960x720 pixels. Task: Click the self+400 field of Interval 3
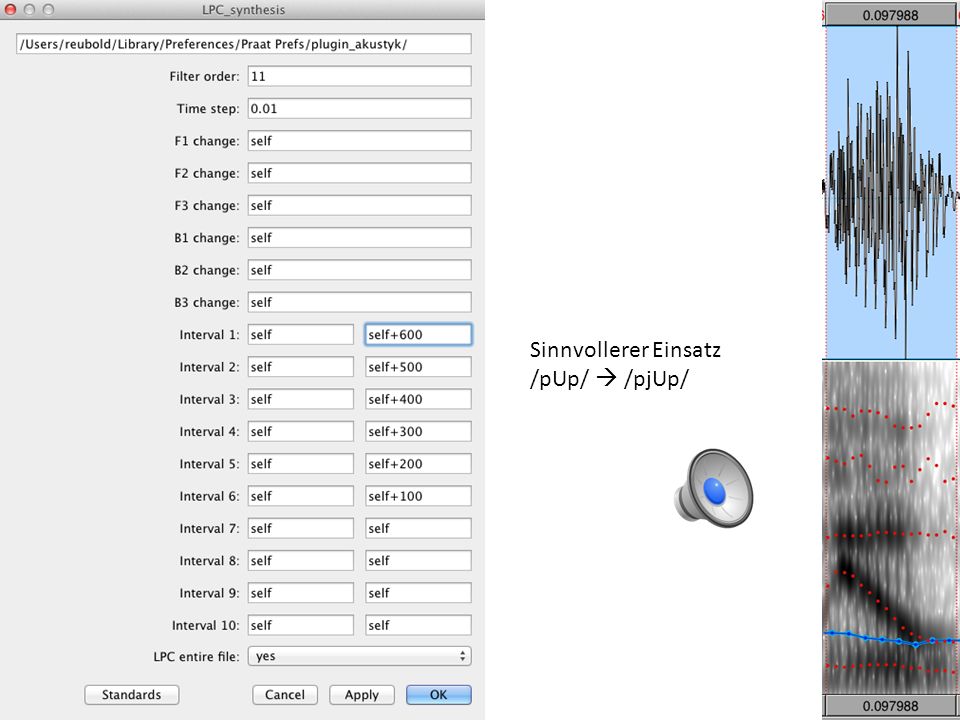418,399
